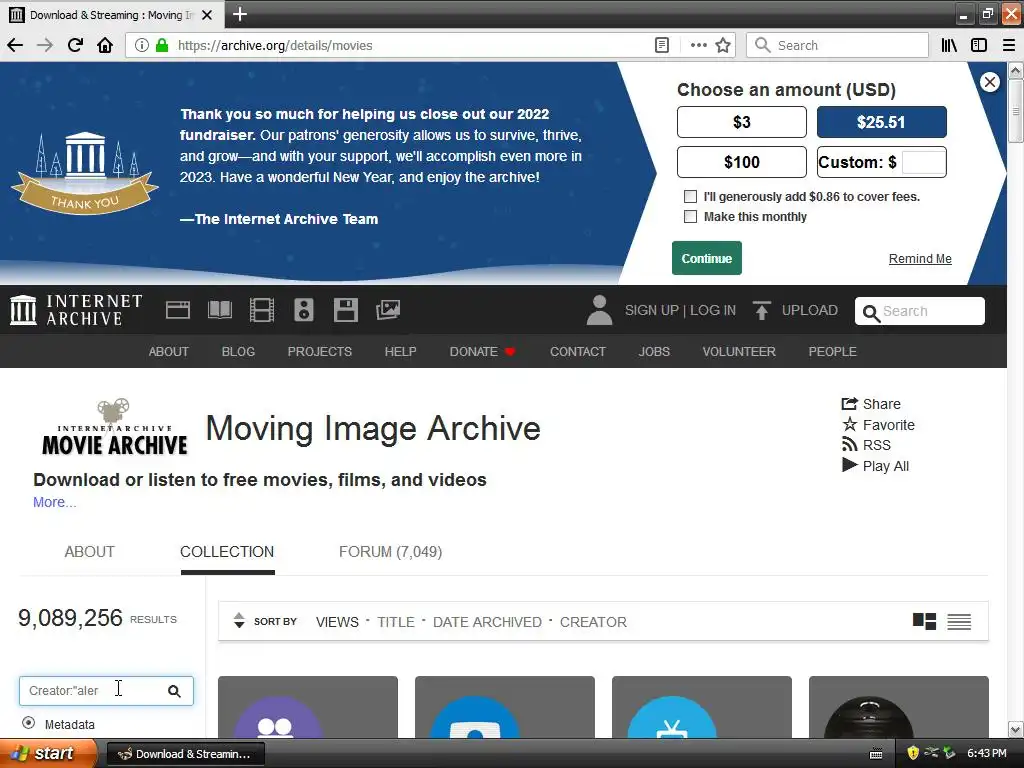This screenshot has width=1024, height=768.
Task: Open the Firefox hamburger menu
Action: coord(1008,45)
